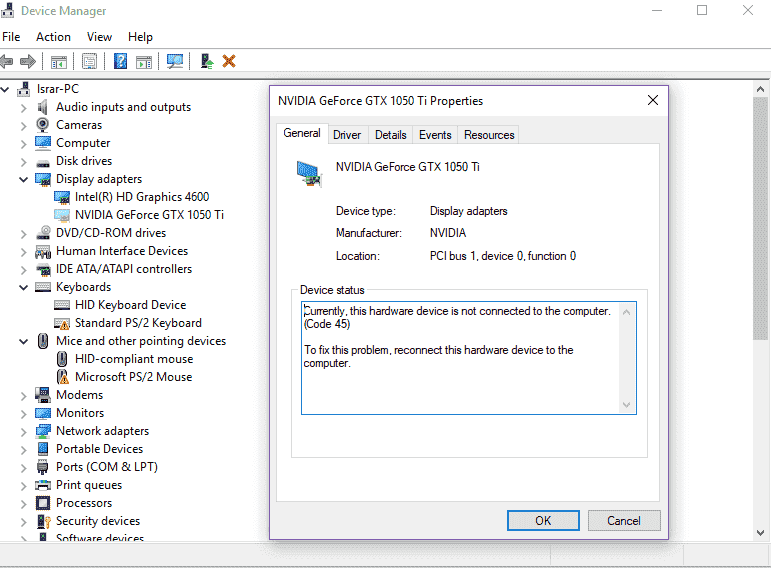Click the Forward arrow toolbar icon

tap(28, 61)
